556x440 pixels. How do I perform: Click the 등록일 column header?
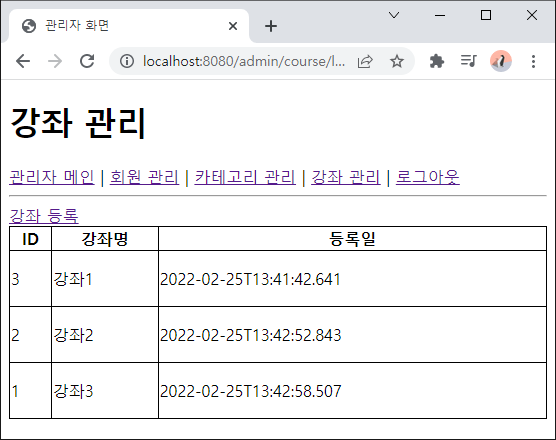tap(352, 239)
